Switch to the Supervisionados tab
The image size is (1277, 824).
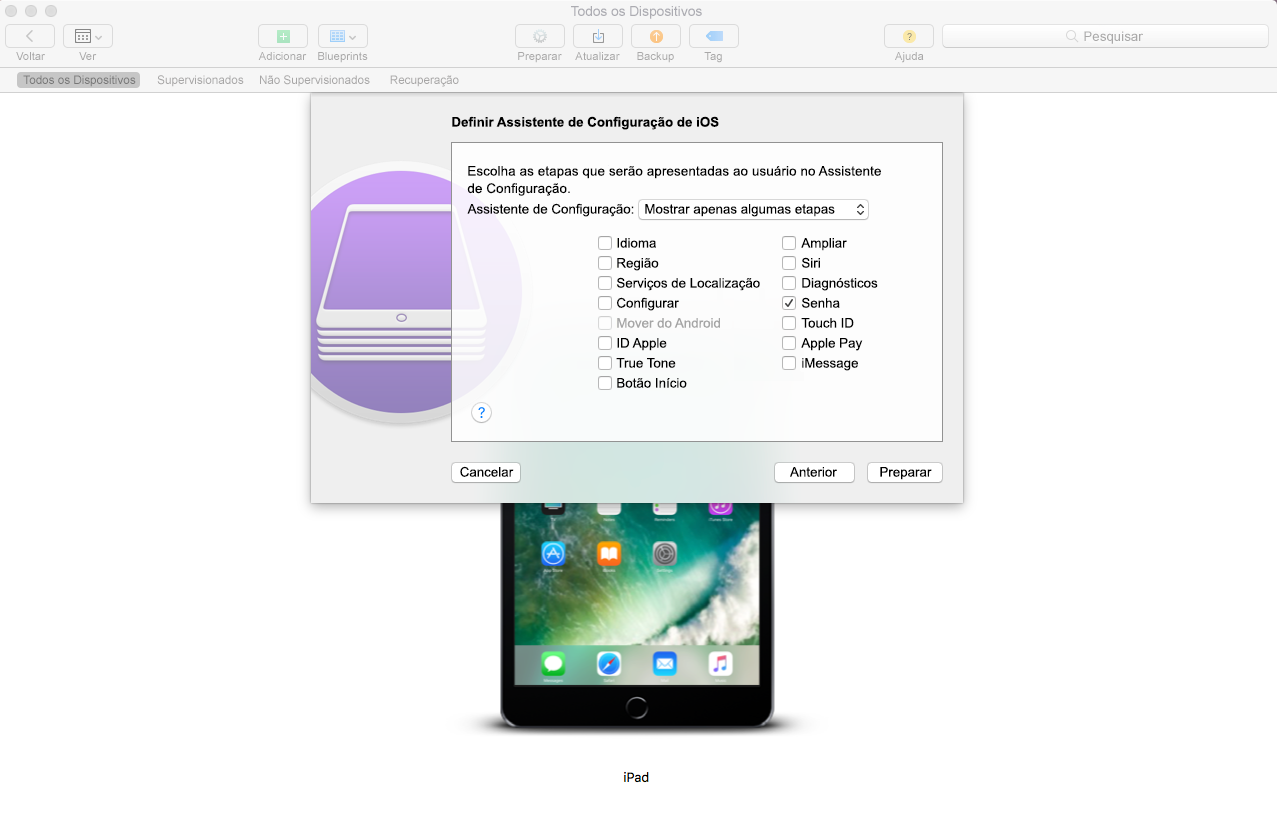pyautogui.click(x=200, y=80)
